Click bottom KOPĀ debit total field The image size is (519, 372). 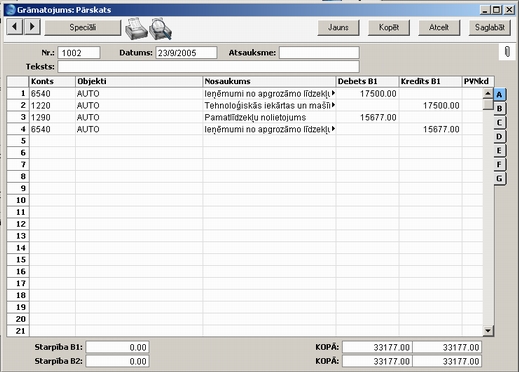tap(377, 361)
